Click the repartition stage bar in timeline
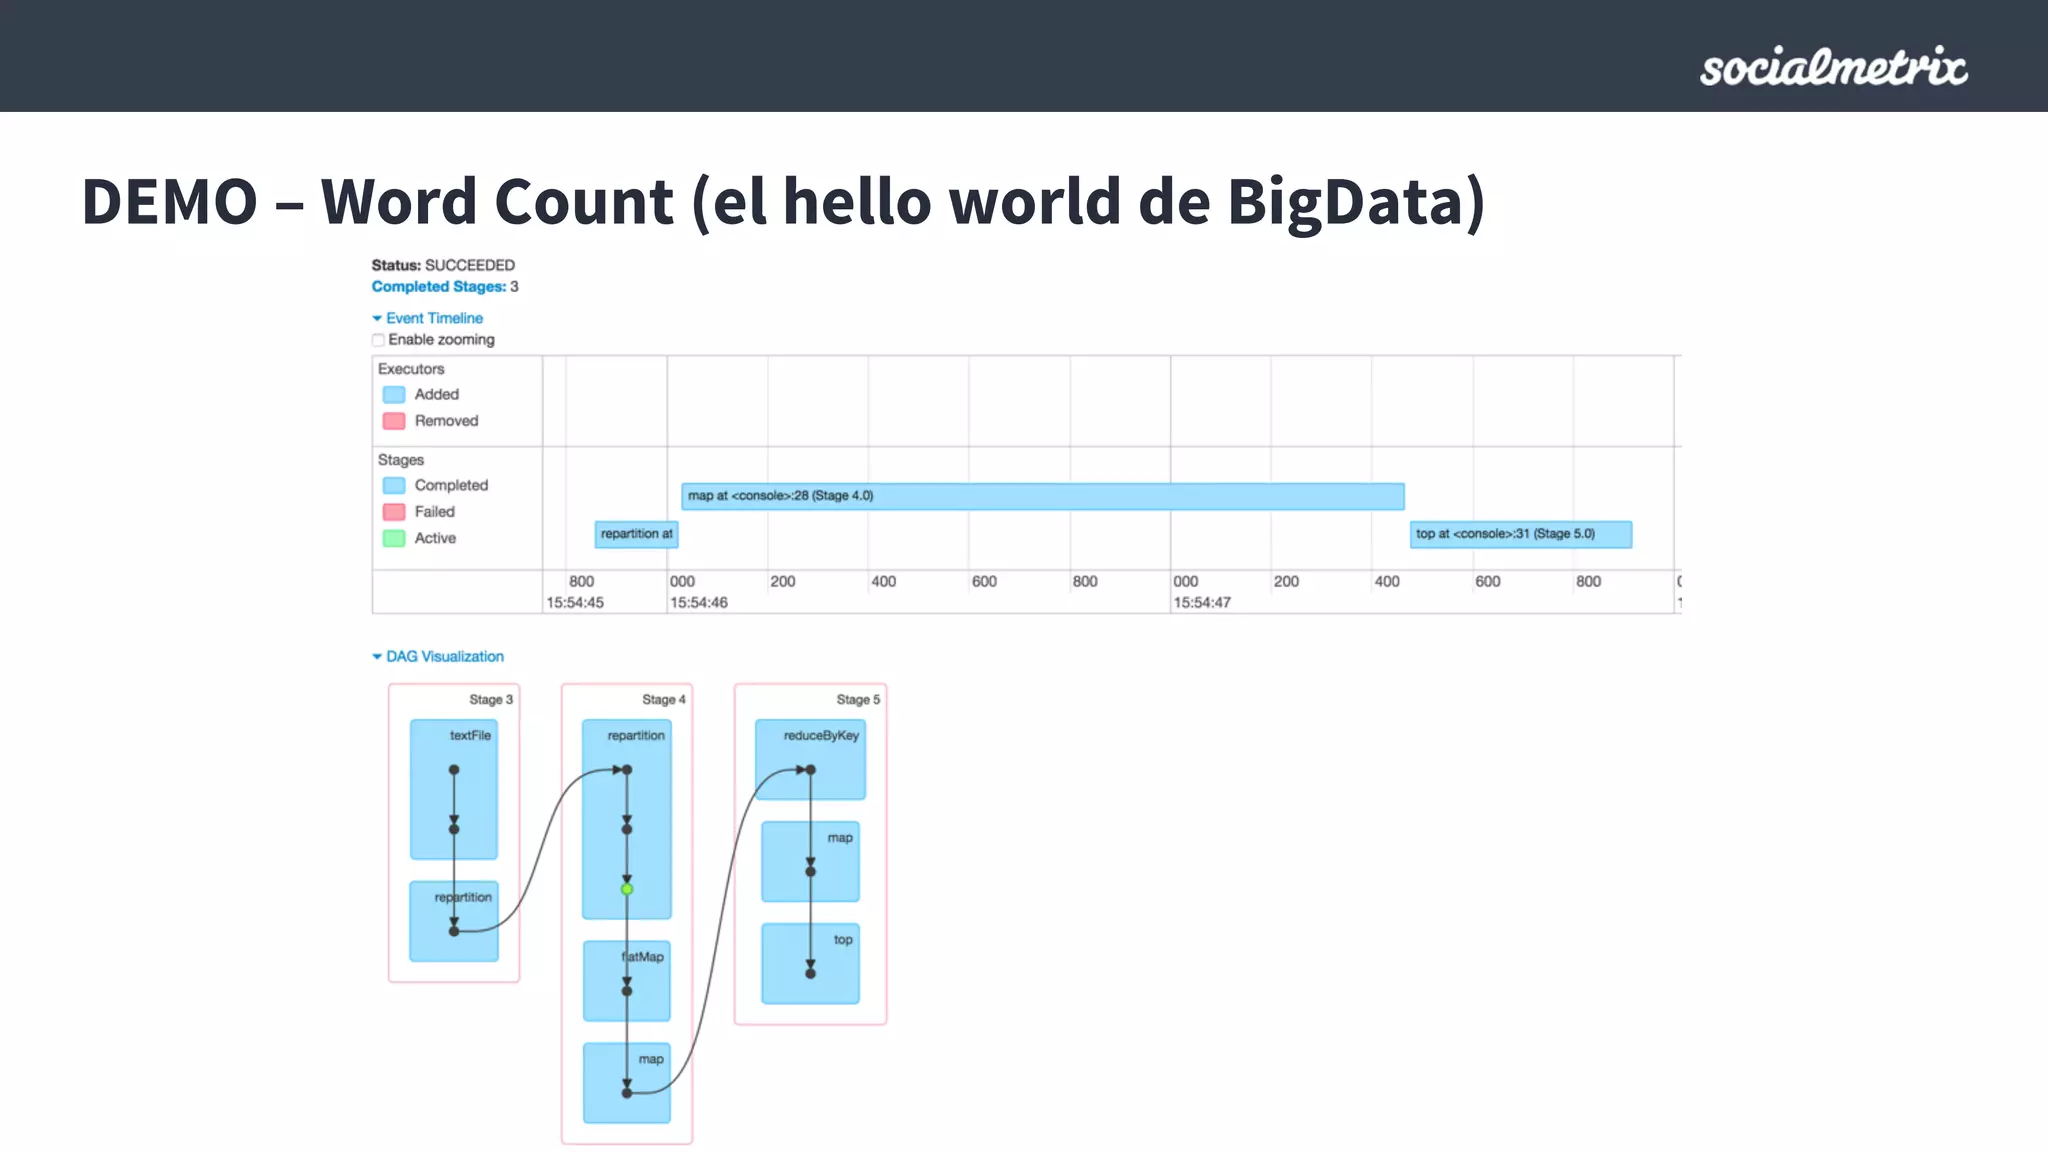Image resolution: width=2048 pixels, height=1152 pixels. click(637, 534)
